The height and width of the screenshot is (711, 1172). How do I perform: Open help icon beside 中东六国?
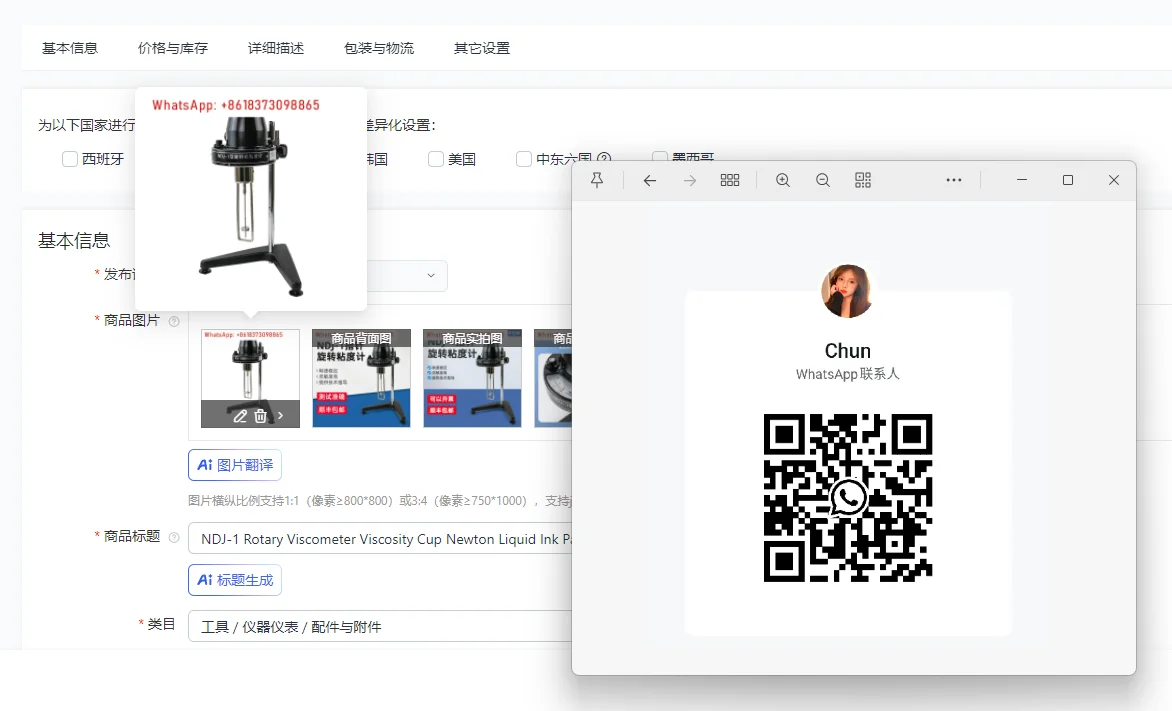[605, 158]
